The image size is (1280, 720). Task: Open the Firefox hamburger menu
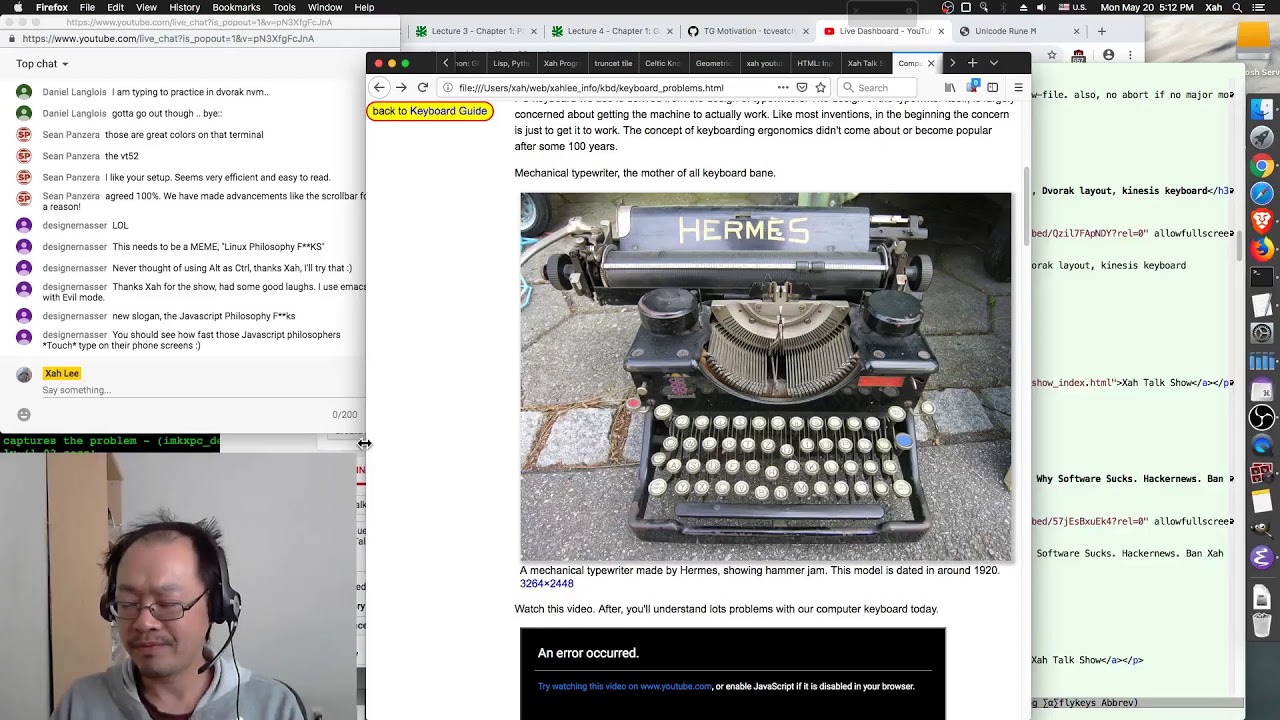coord(1018,88)
